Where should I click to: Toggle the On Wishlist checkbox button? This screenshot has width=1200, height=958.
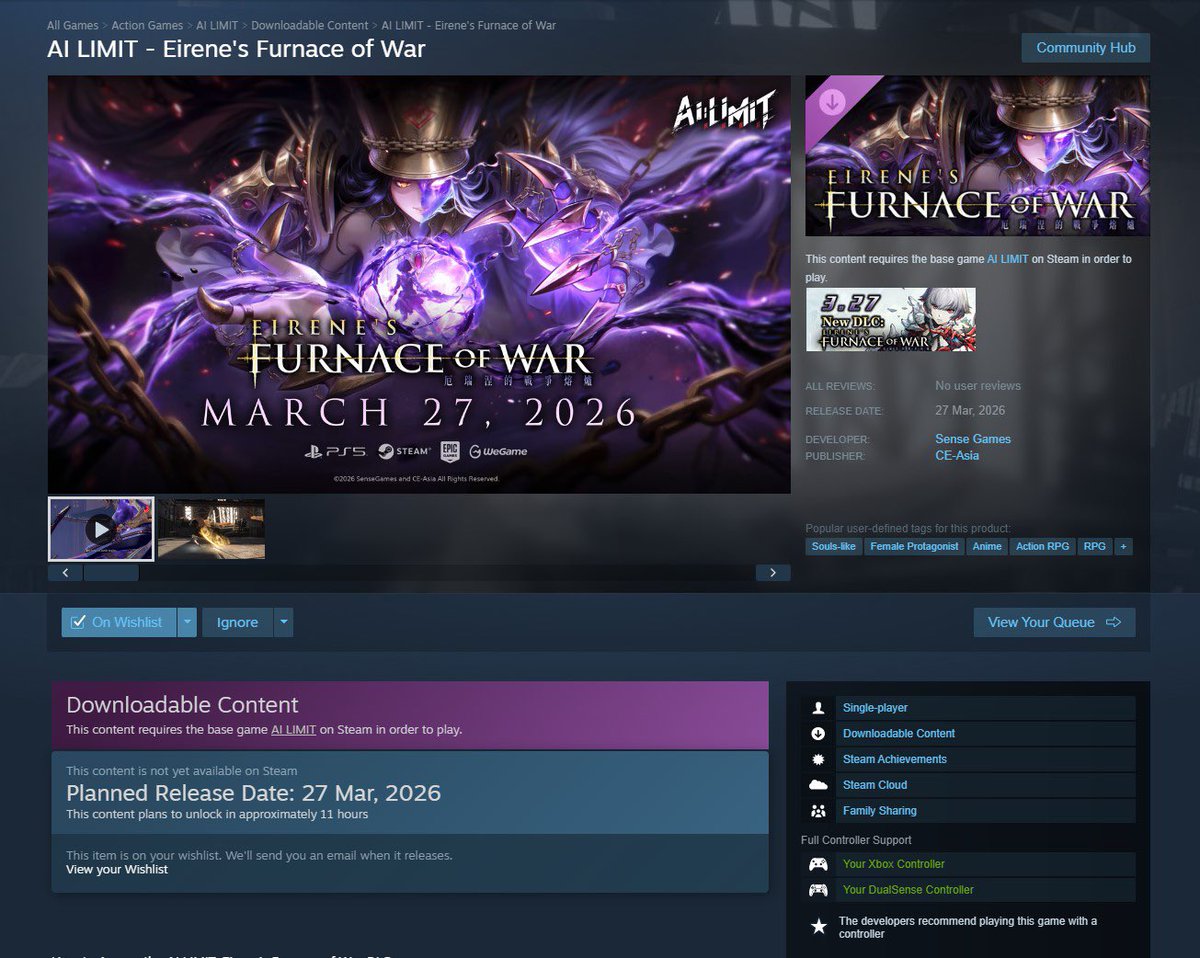click(118, 622)
